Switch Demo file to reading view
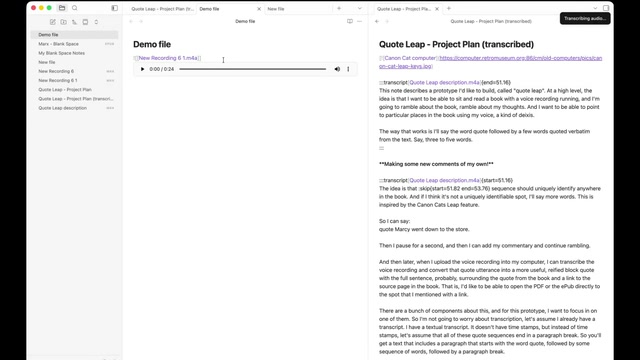640x360 pixels. click(350, 21)
